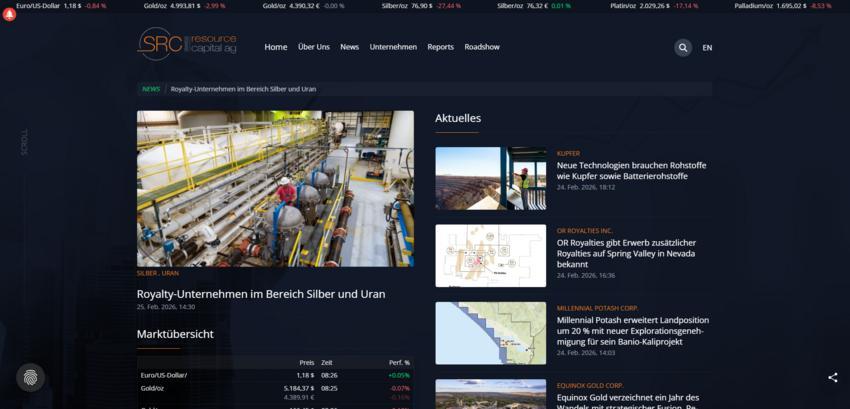Image resolution: width=850 pixels, height=409 pixels.
Task: Open OR Royalties Spring Valley article link
Action: click(626, 253)
